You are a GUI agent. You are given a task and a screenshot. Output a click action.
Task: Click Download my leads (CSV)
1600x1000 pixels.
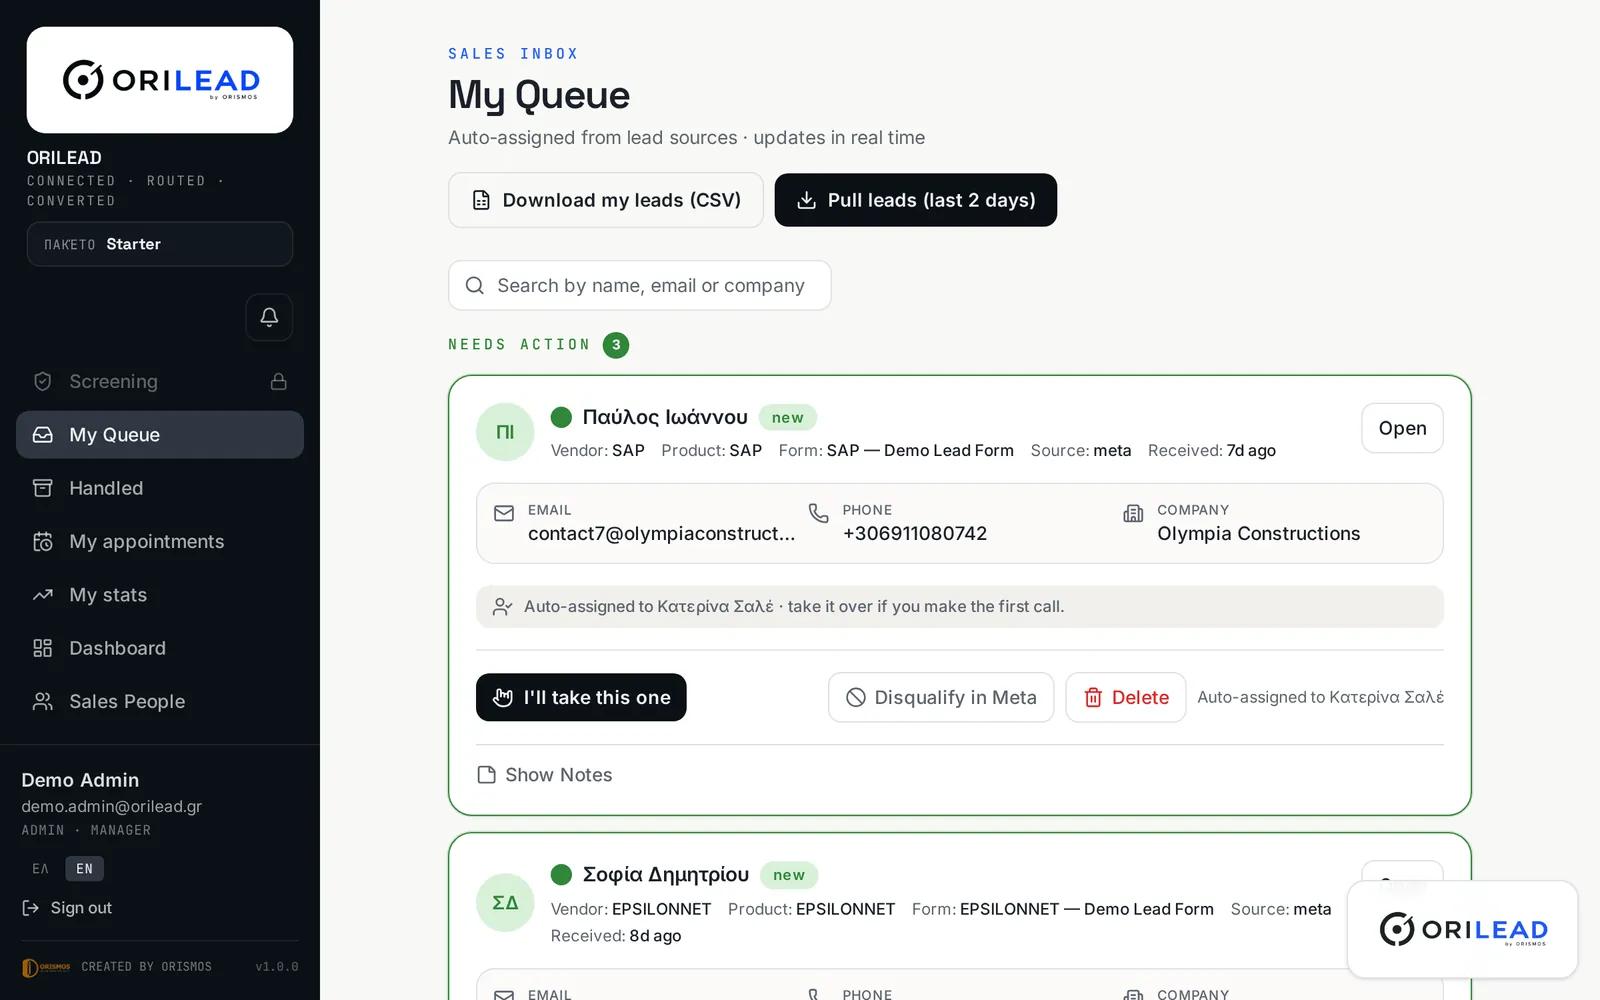click(x=606, y=200)
